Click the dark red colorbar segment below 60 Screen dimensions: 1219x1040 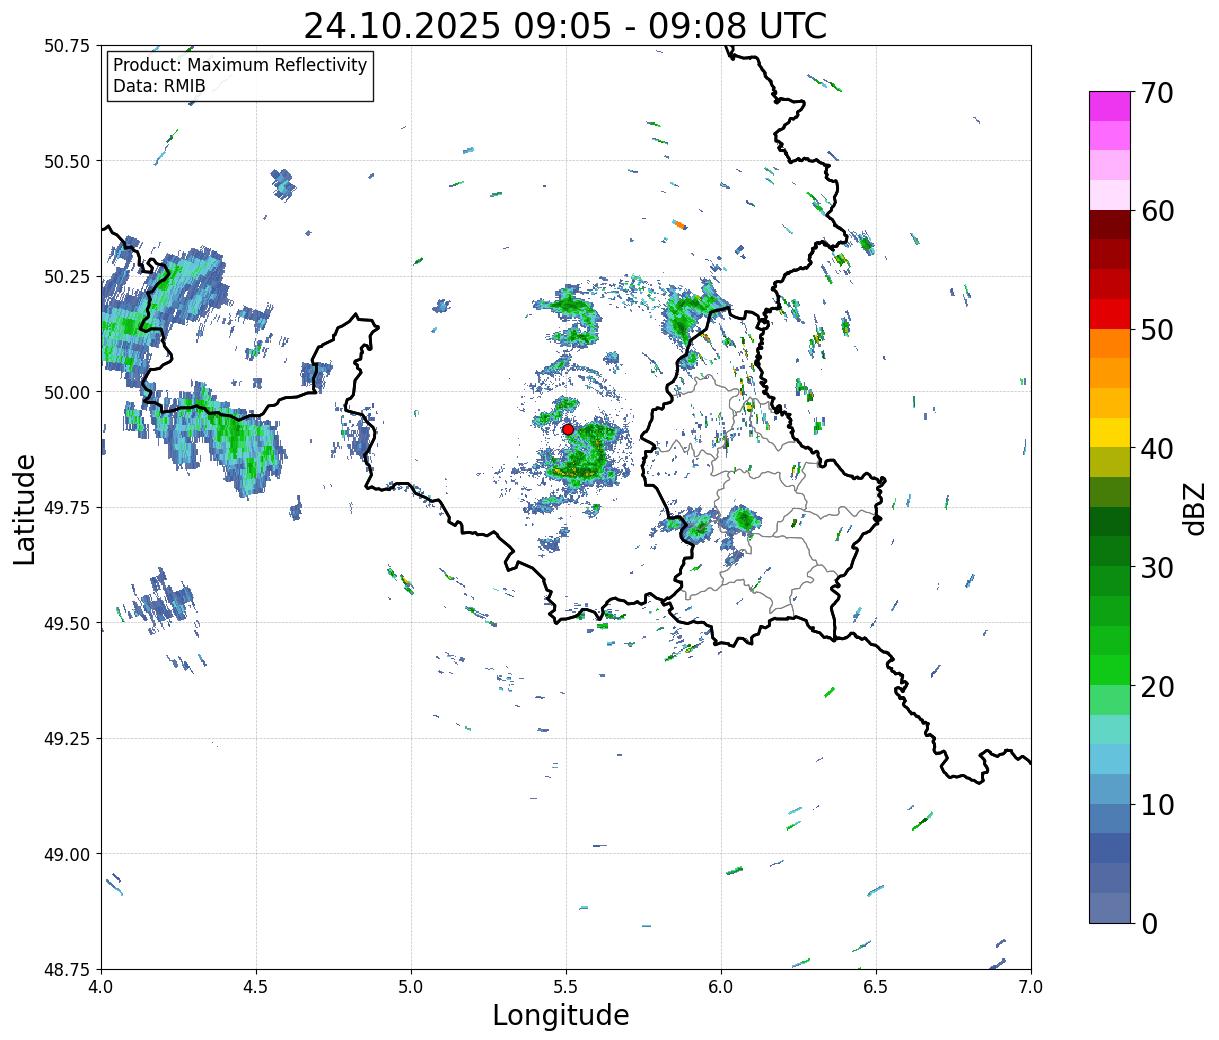[x=1110, y=224]
